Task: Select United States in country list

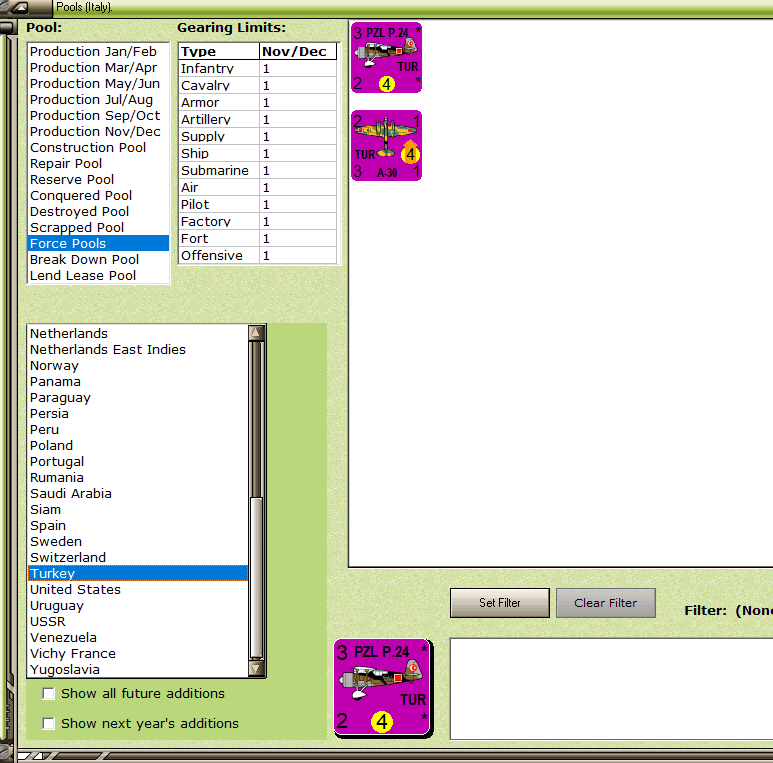Action: pyautogui.click(x=138, y=590)
